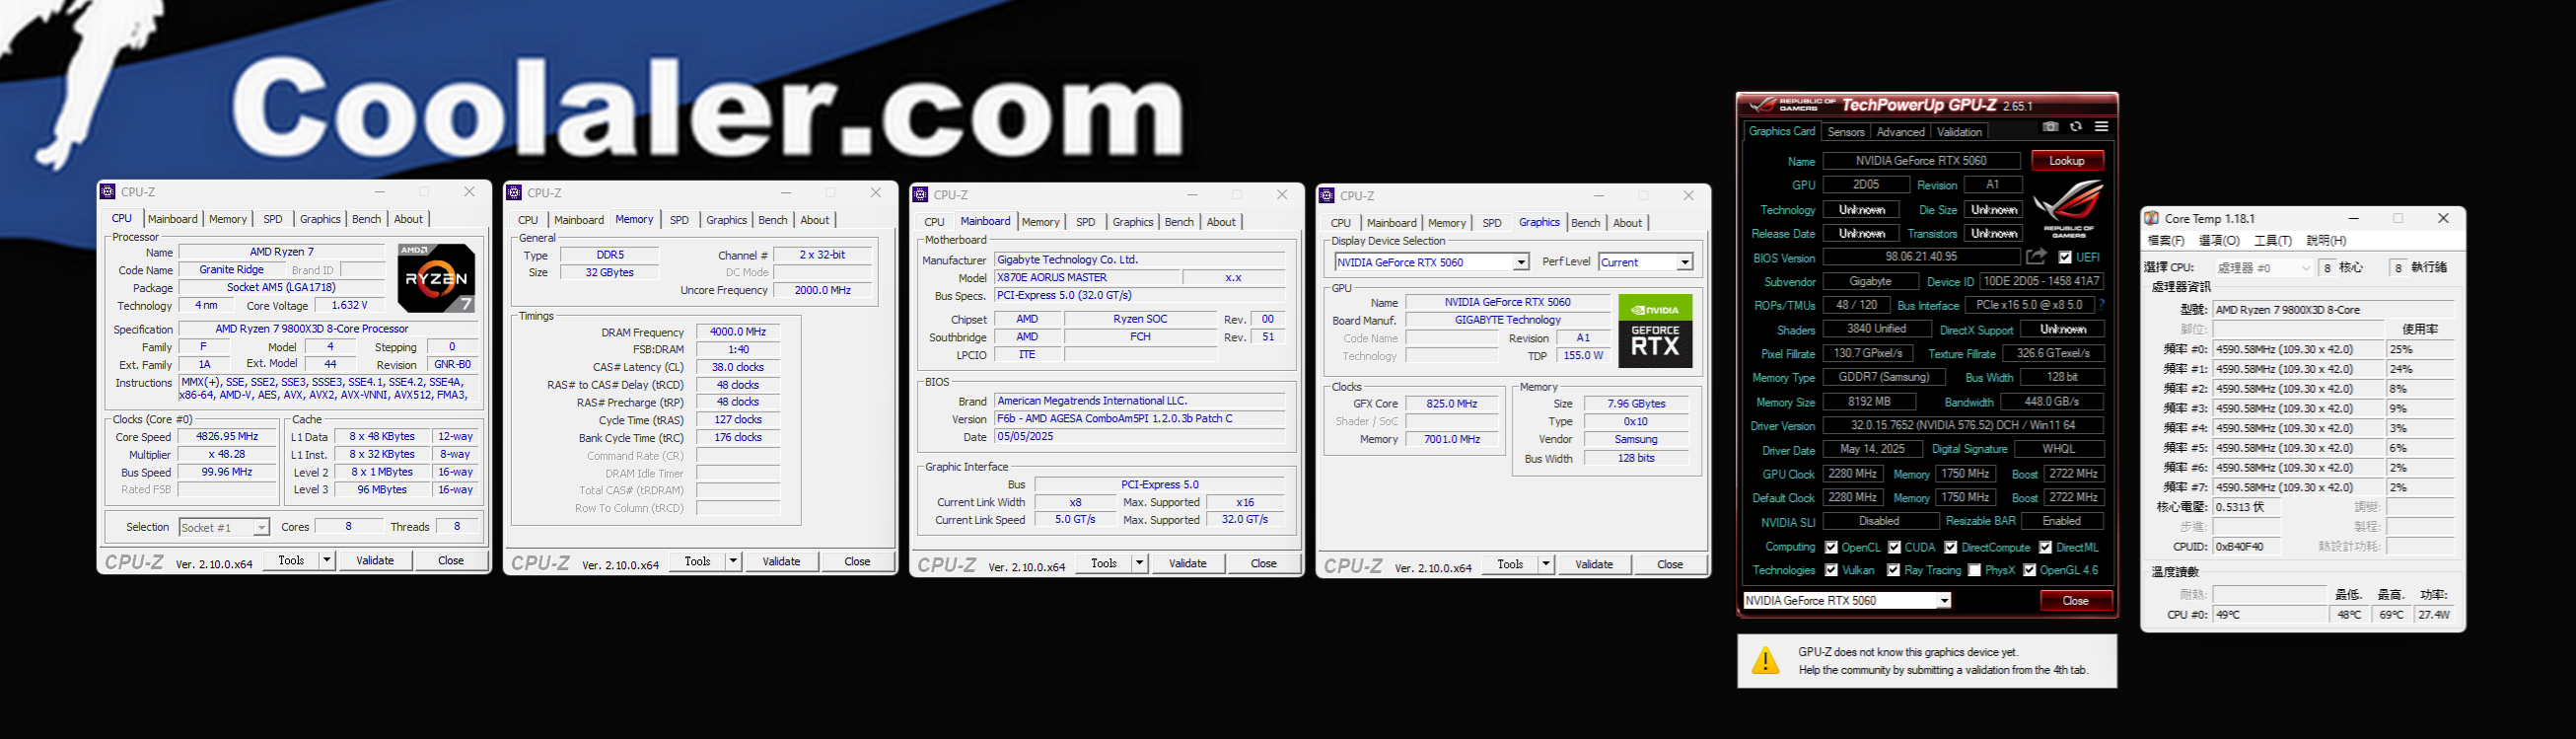The height and width of the screenshot is (739, 2576).
Task: Open the Validation tab in GPU-Z
Action: click(1959, 132)
